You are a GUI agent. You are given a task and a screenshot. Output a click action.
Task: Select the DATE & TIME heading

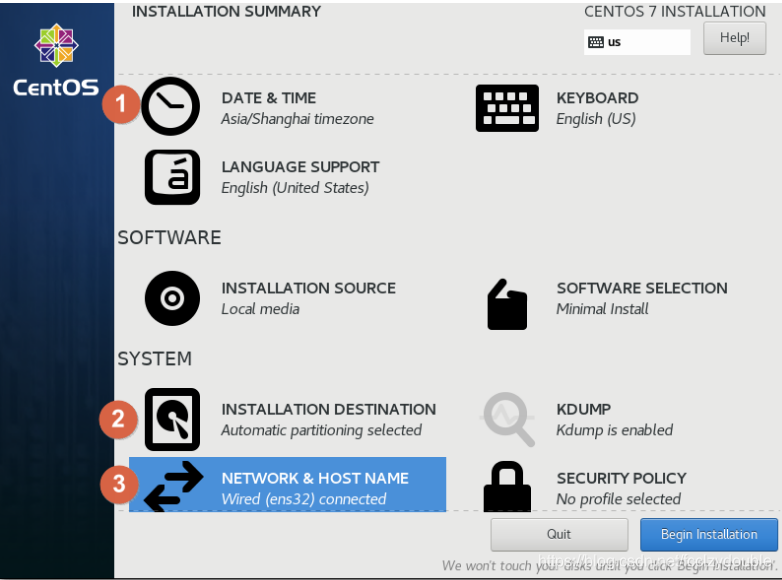(x=269, y=98)
